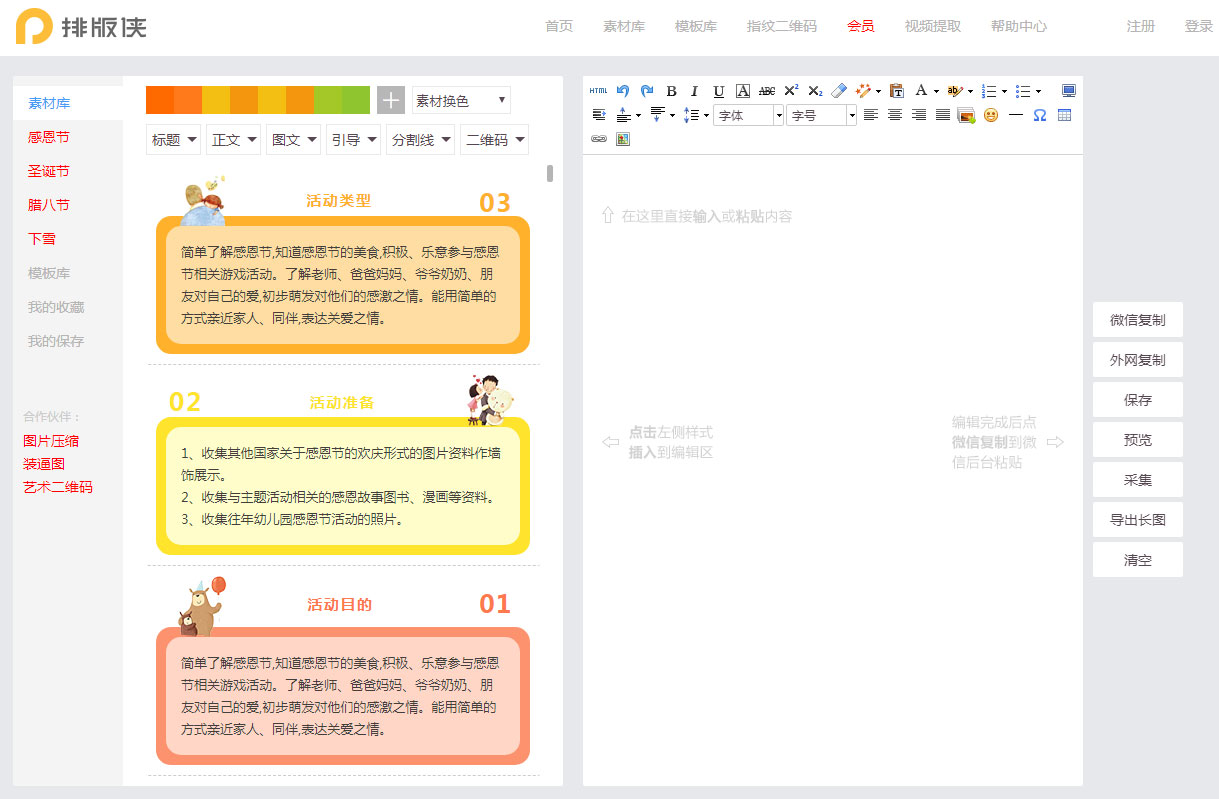Clear the editor using 清空
The image size is (1219, 799).
1137,559
